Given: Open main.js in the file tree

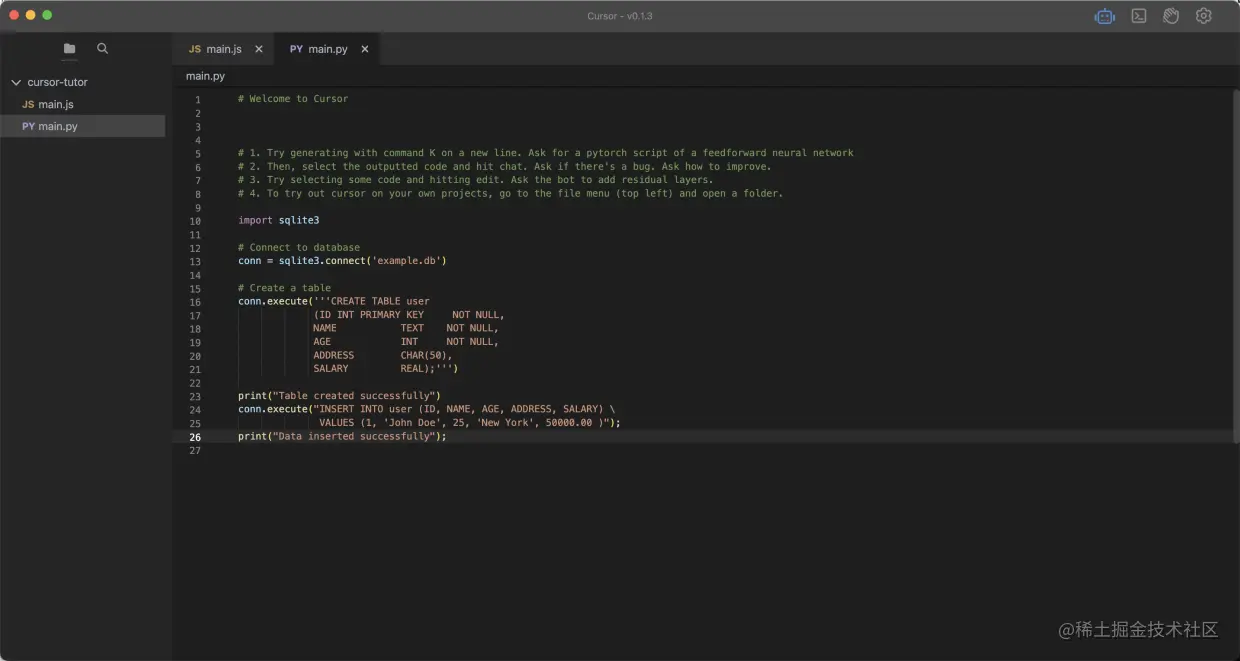Looking at the screenshot, I should (56, 104).
